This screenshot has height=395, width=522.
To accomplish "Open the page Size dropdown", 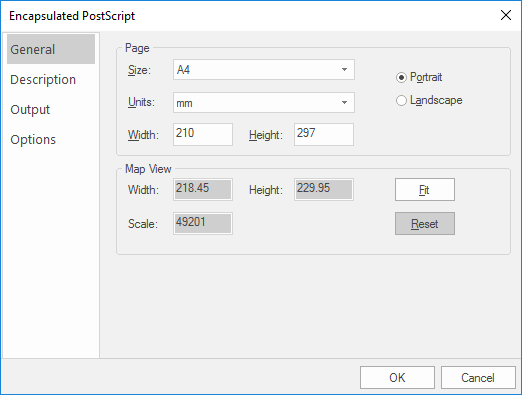I will tap(264, 70).
